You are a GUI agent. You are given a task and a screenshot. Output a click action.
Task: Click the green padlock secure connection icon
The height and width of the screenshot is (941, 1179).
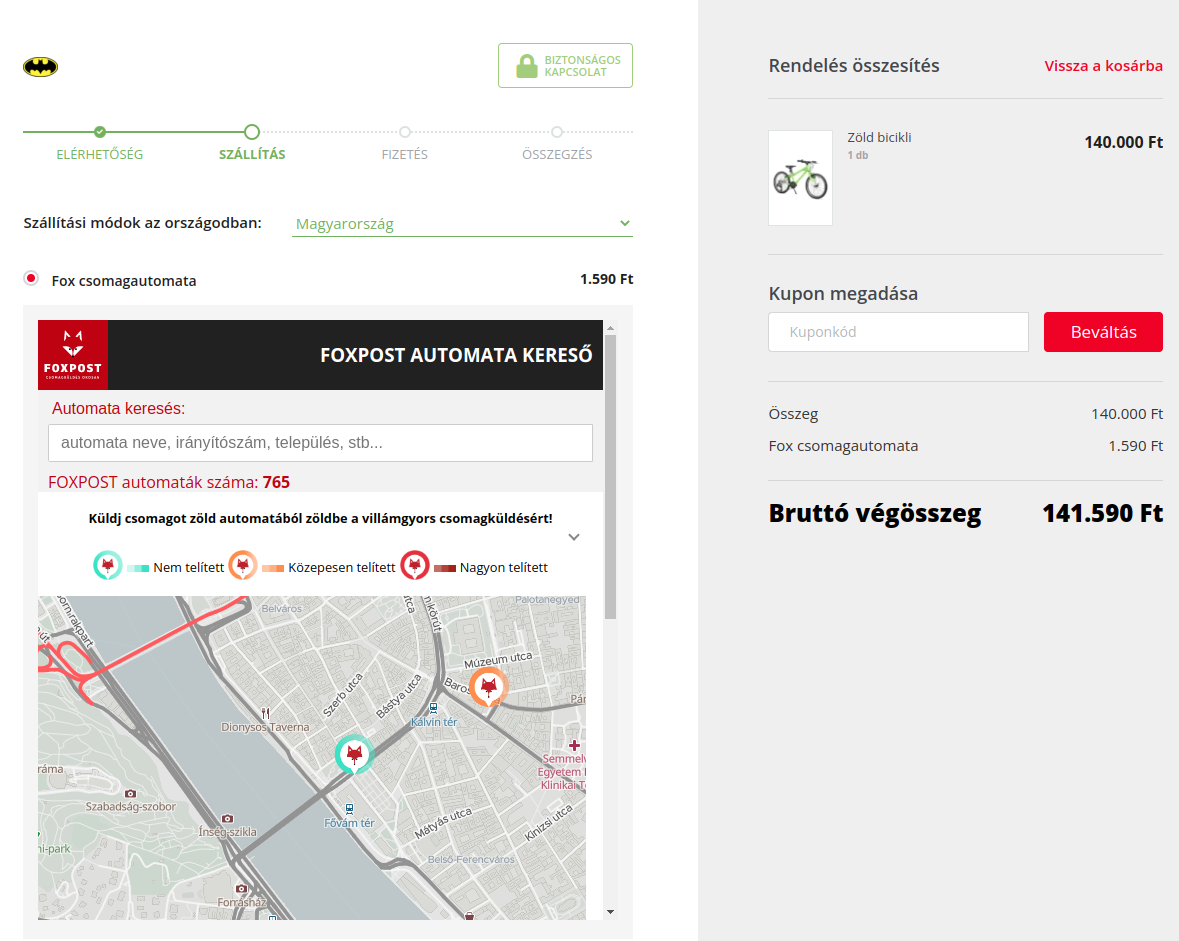tap(527, 66)
